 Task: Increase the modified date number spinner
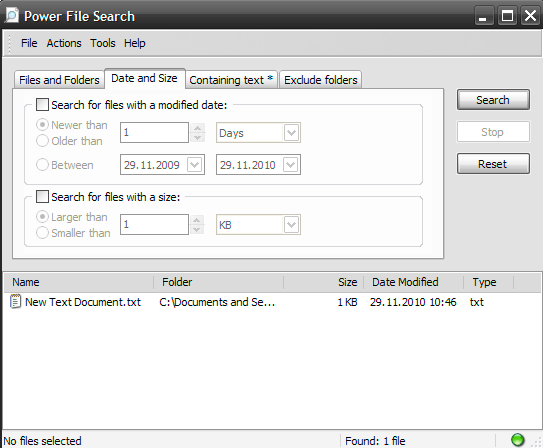[197, 128]
